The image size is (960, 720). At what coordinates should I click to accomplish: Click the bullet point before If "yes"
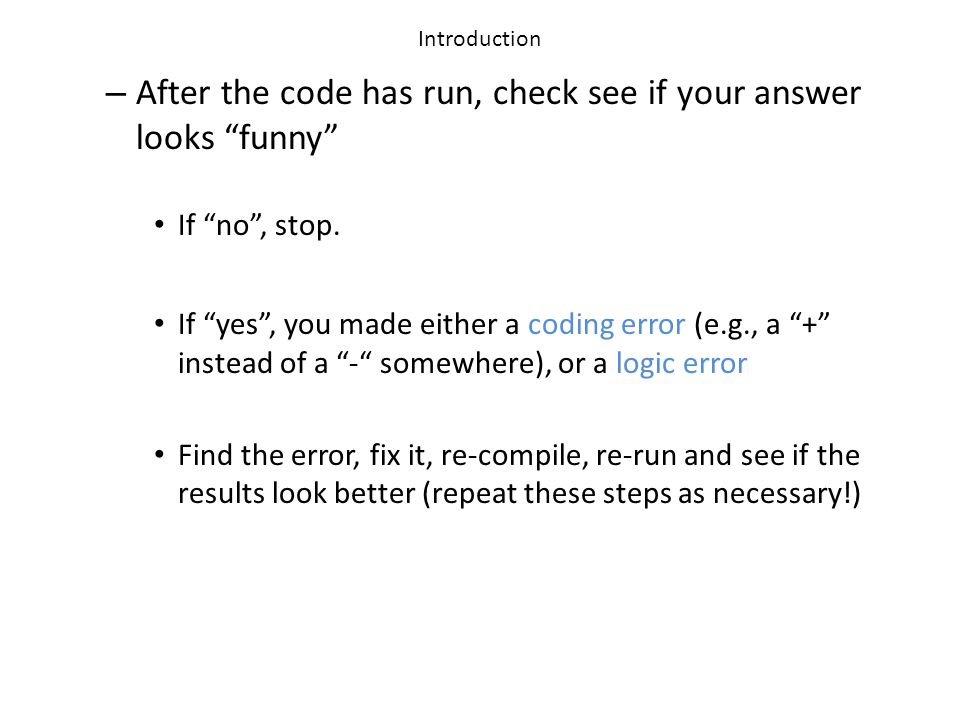pos(160,323)
